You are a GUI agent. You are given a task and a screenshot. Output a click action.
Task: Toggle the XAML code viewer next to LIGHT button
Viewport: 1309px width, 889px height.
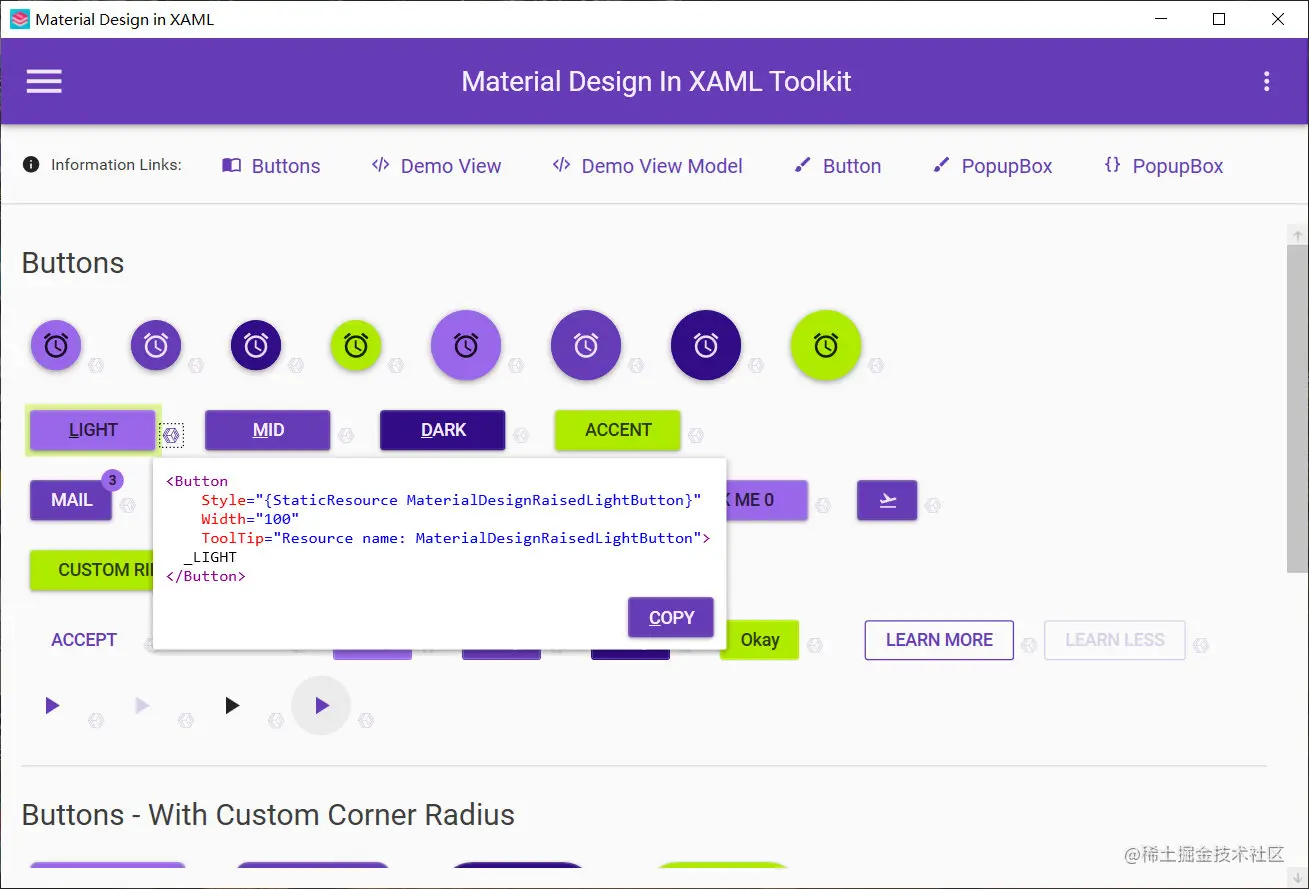[x=171, y=435]
